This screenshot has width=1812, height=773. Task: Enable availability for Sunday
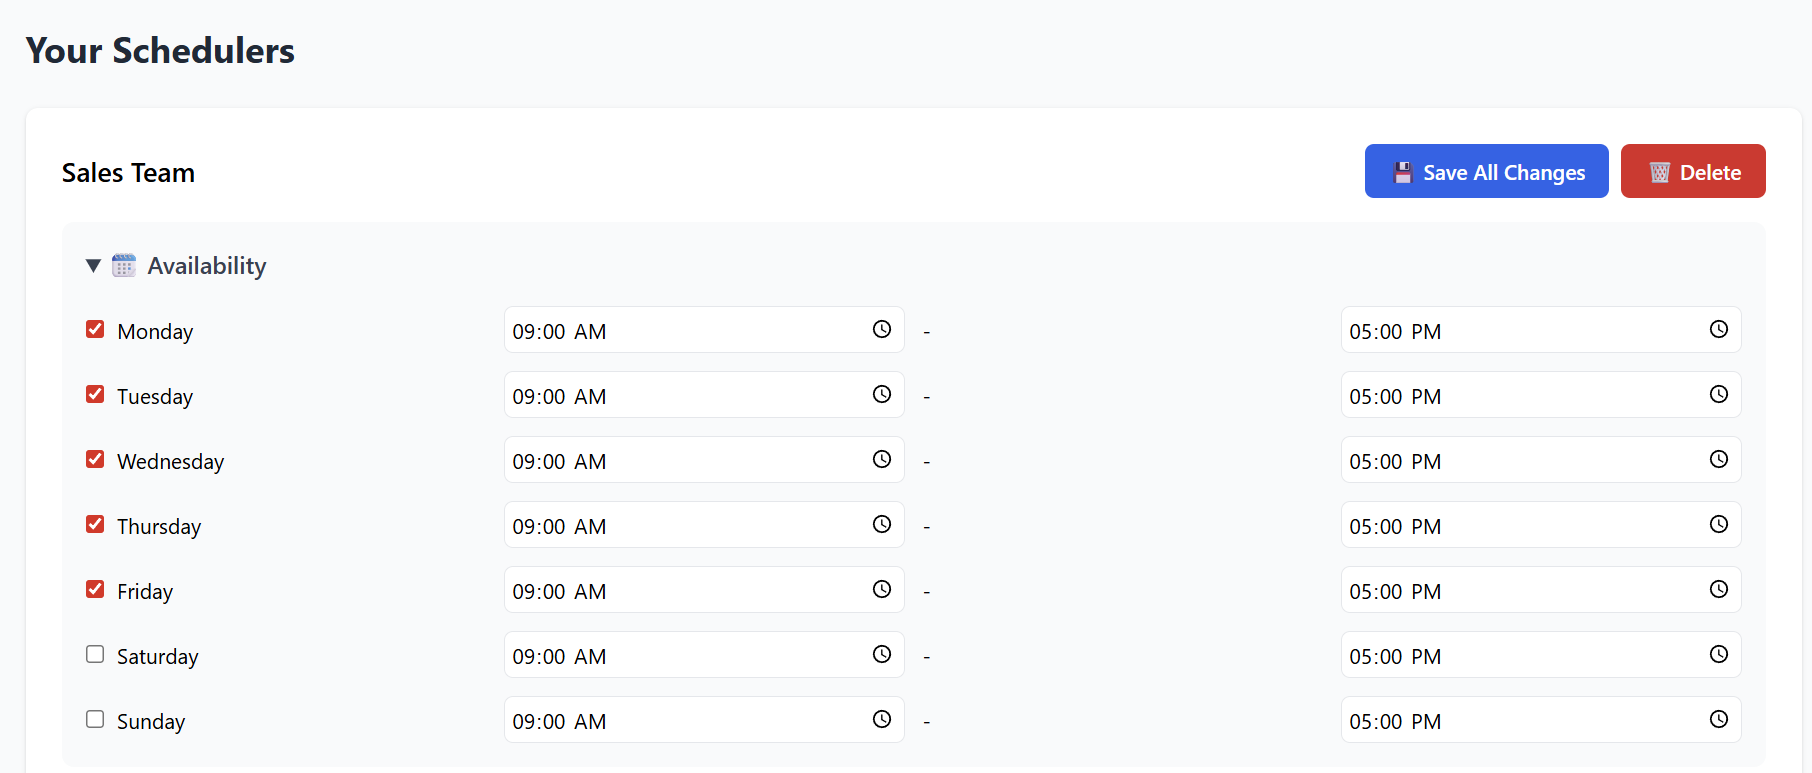tap(94, 718)
